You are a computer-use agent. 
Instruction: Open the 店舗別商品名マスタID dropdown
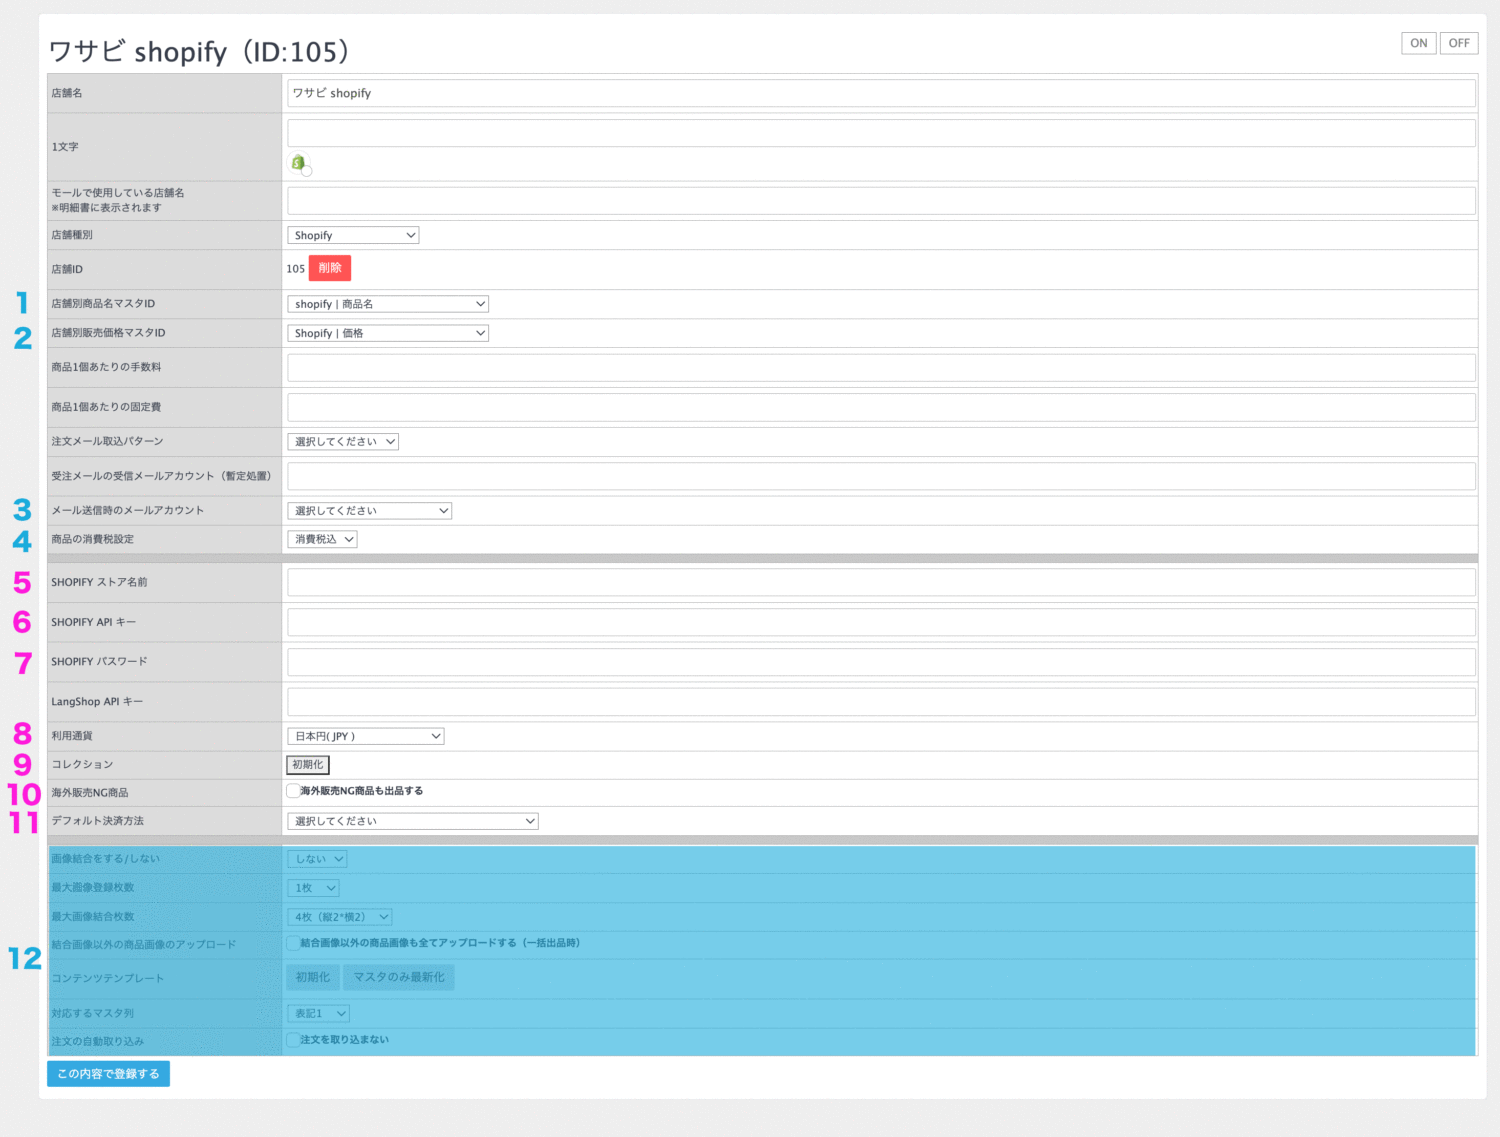388,304
